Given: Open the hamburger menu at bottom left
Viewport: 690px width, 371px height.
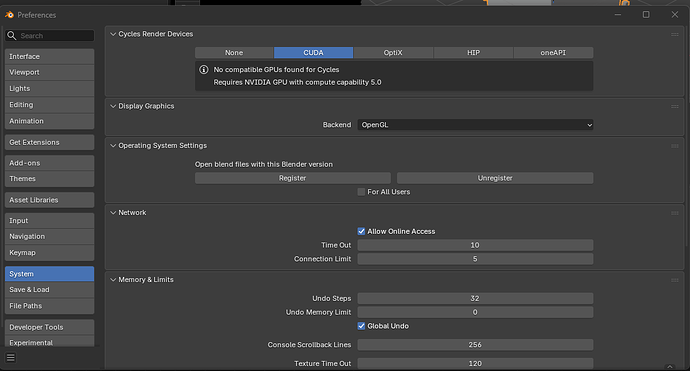Looking at the screenshot, I should 11,357.
